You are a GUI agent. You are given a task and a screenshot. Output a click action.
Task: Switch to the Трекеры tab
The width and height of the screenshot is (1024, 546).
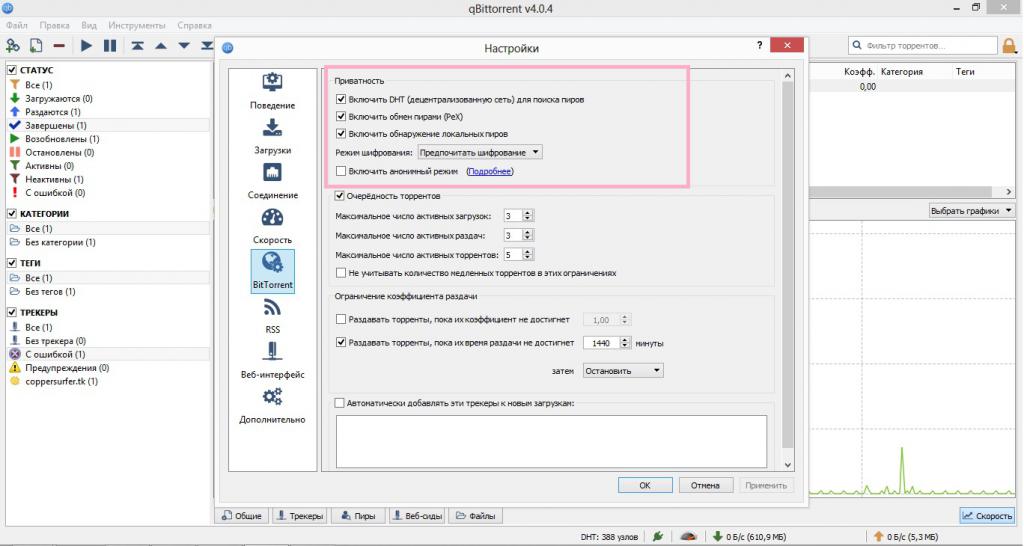(x=300, y=516)
